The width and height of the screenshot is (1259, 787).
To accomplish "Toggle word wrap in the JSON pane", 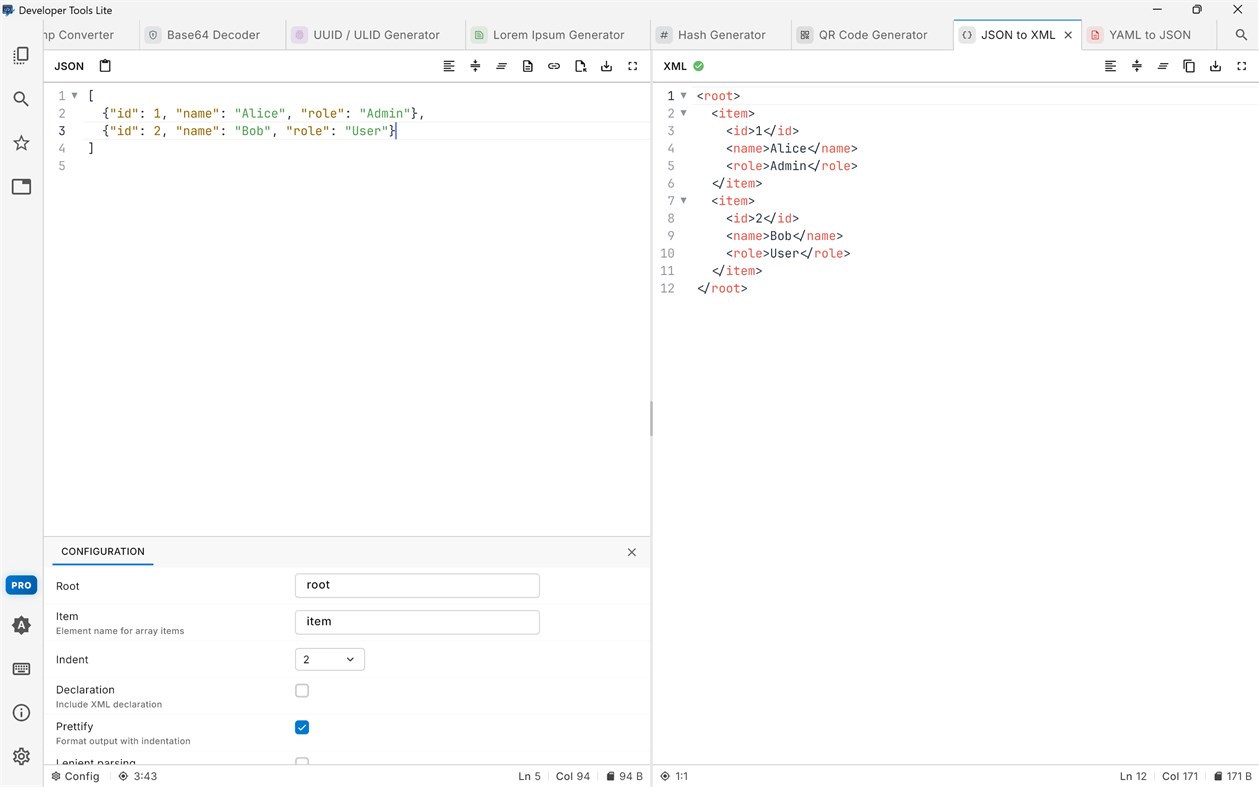I will pyautogui.click(x=501, y=66).
